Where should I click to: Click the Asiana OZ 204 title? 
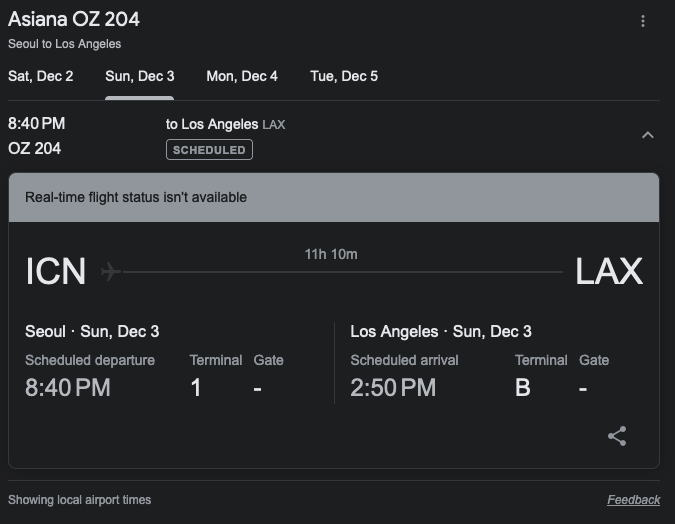(x=74, y=19)
